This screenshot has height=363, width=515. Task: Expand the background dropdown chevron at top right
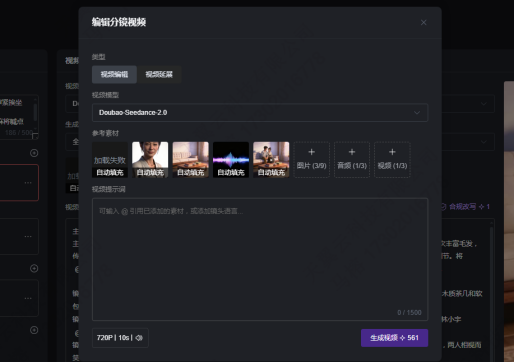(x=483, y=104)
